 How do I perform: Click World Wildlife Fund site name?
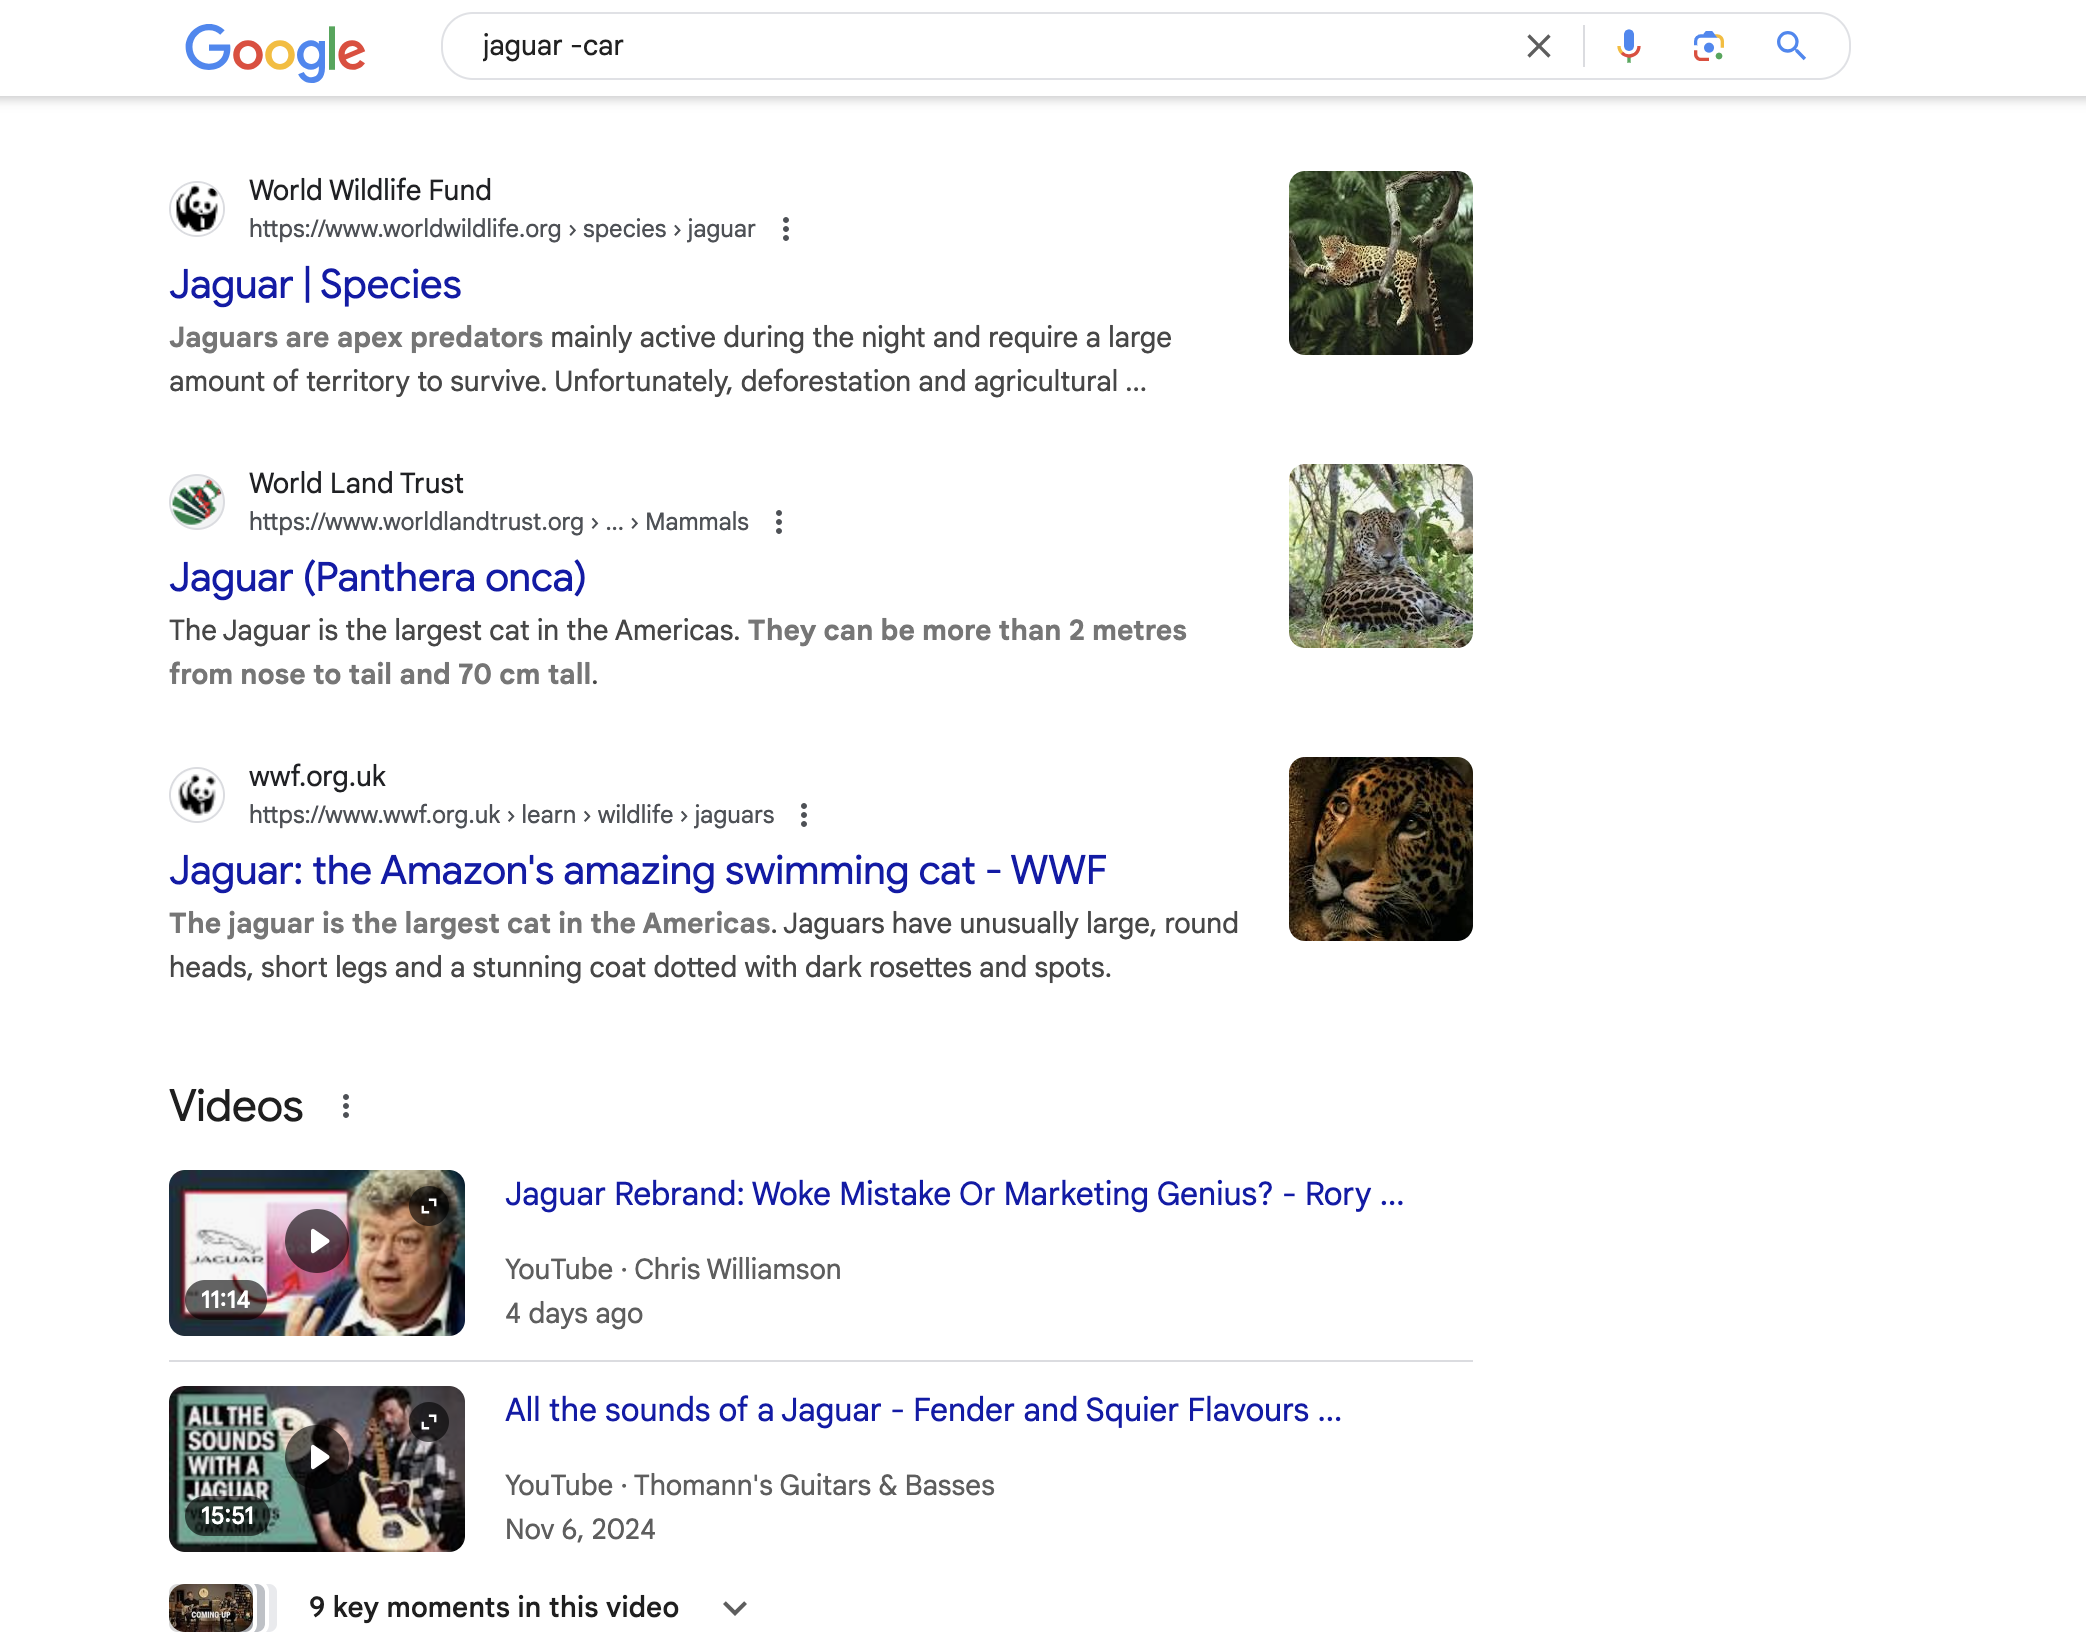click(370, 190)
